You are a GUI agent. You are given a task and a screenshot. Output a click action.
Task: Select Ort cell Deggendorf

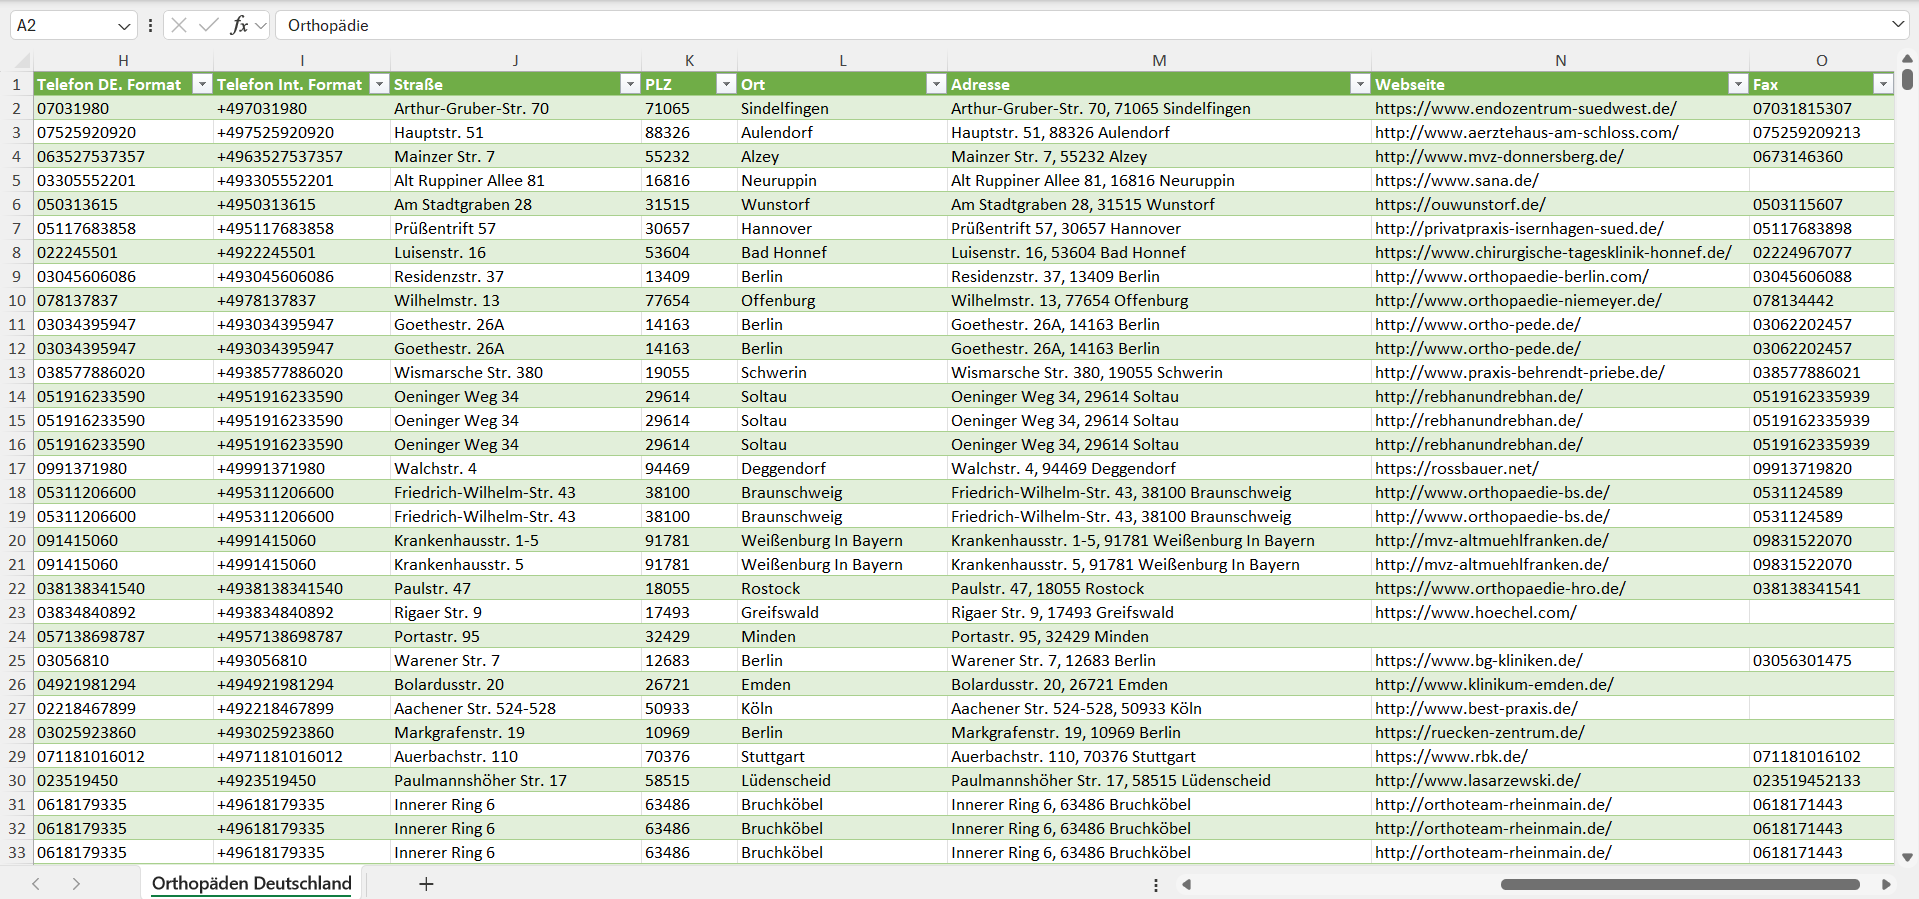(843, 468)
